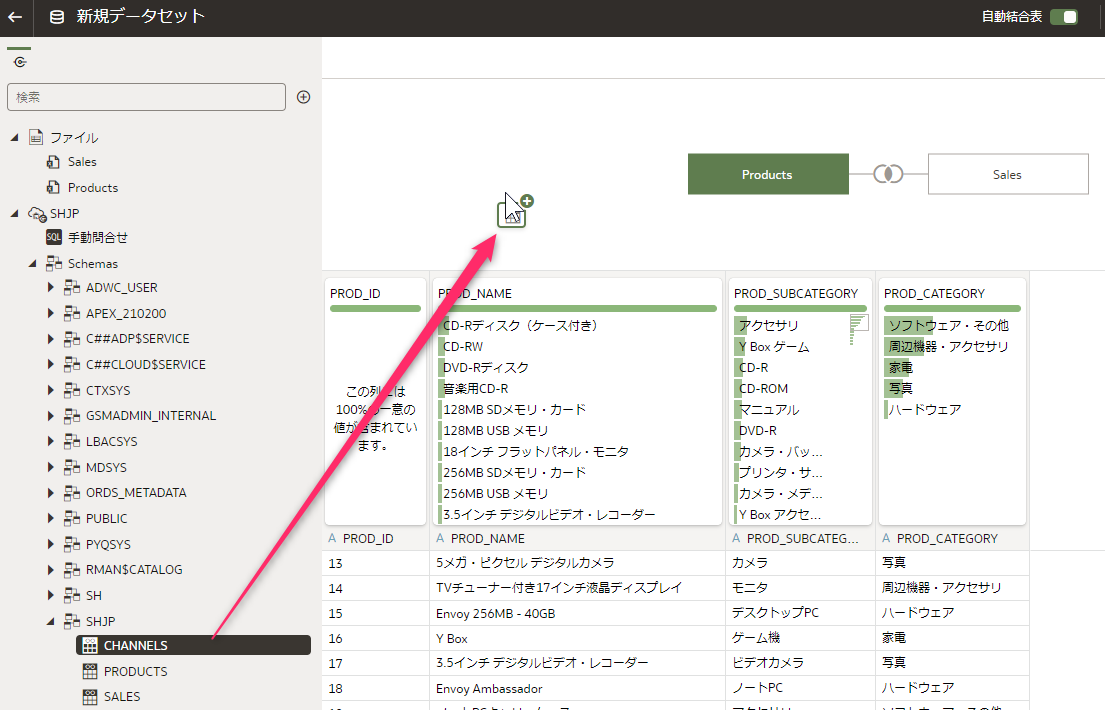Click the PROD_SUBCATEGORY column profile header
This screenshot has width=1105, height=710.
tap(796, 293)
